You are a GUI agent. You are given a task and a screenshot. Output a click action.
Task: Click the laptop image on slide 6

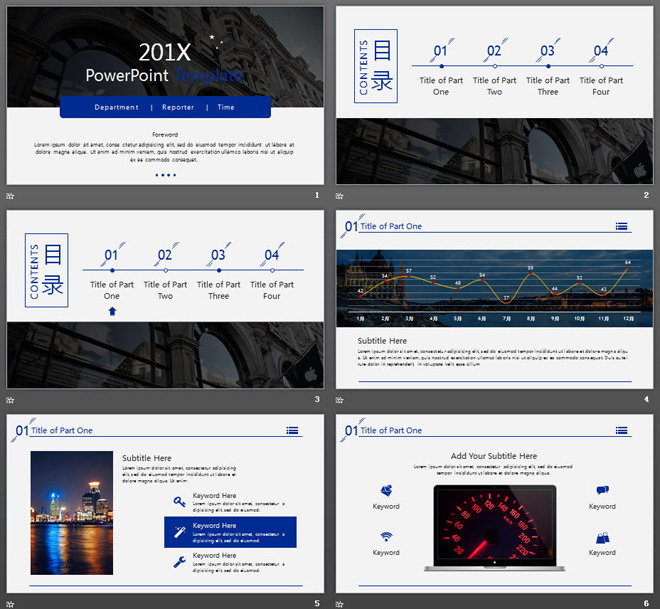coord(495,528)
